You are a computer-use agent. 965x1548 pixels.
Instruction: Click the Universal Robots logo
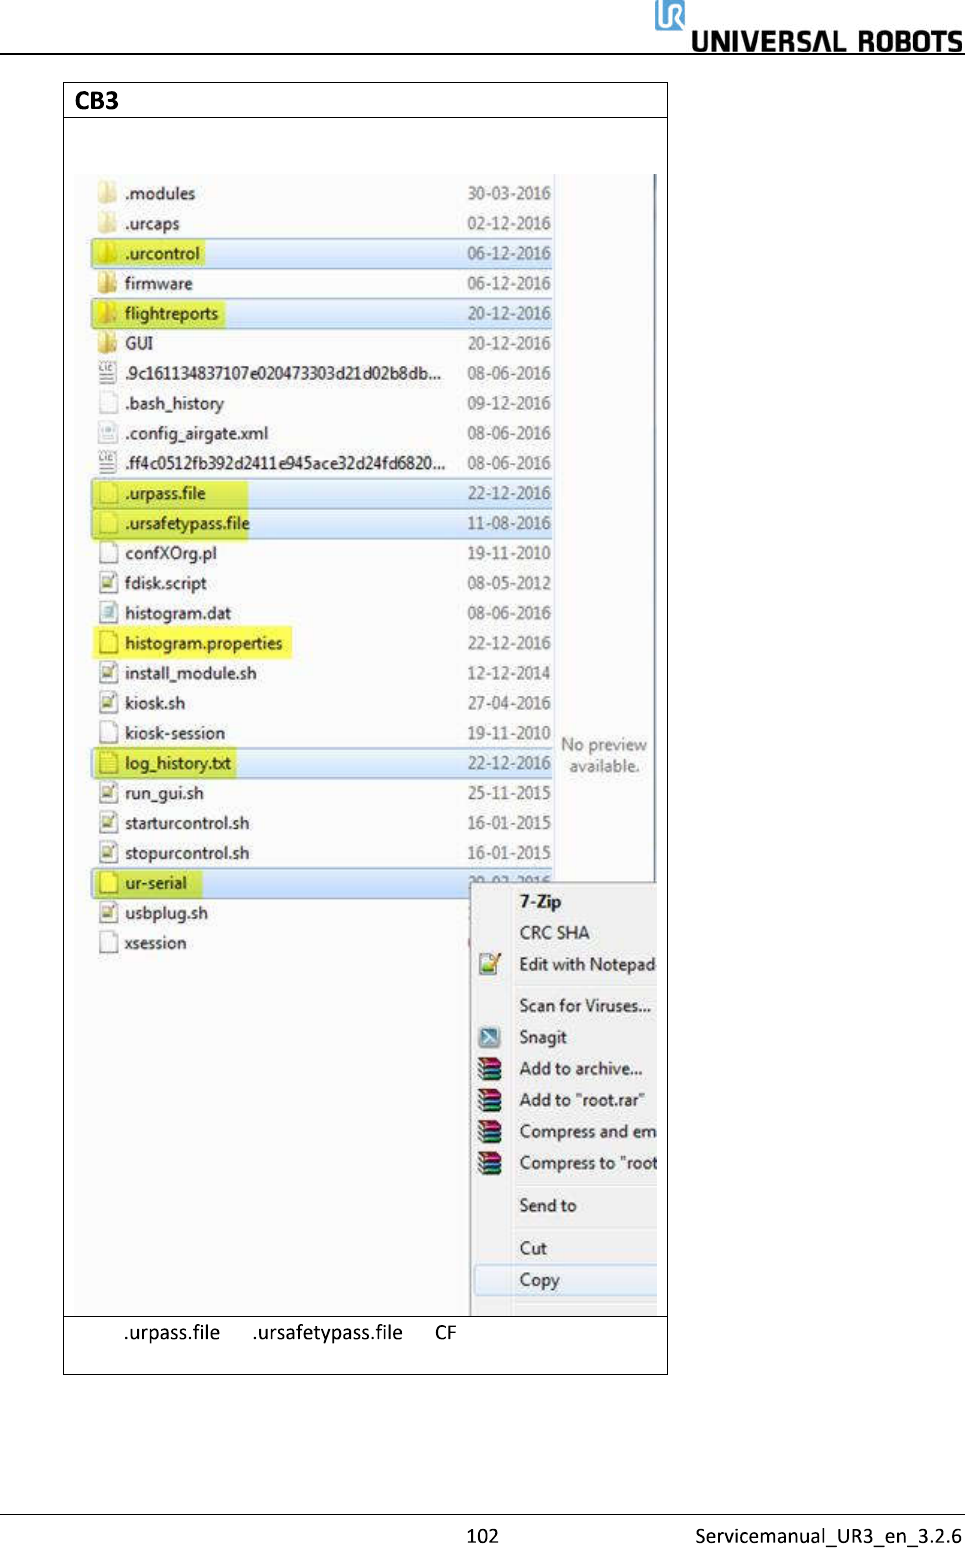coord(809,27)
